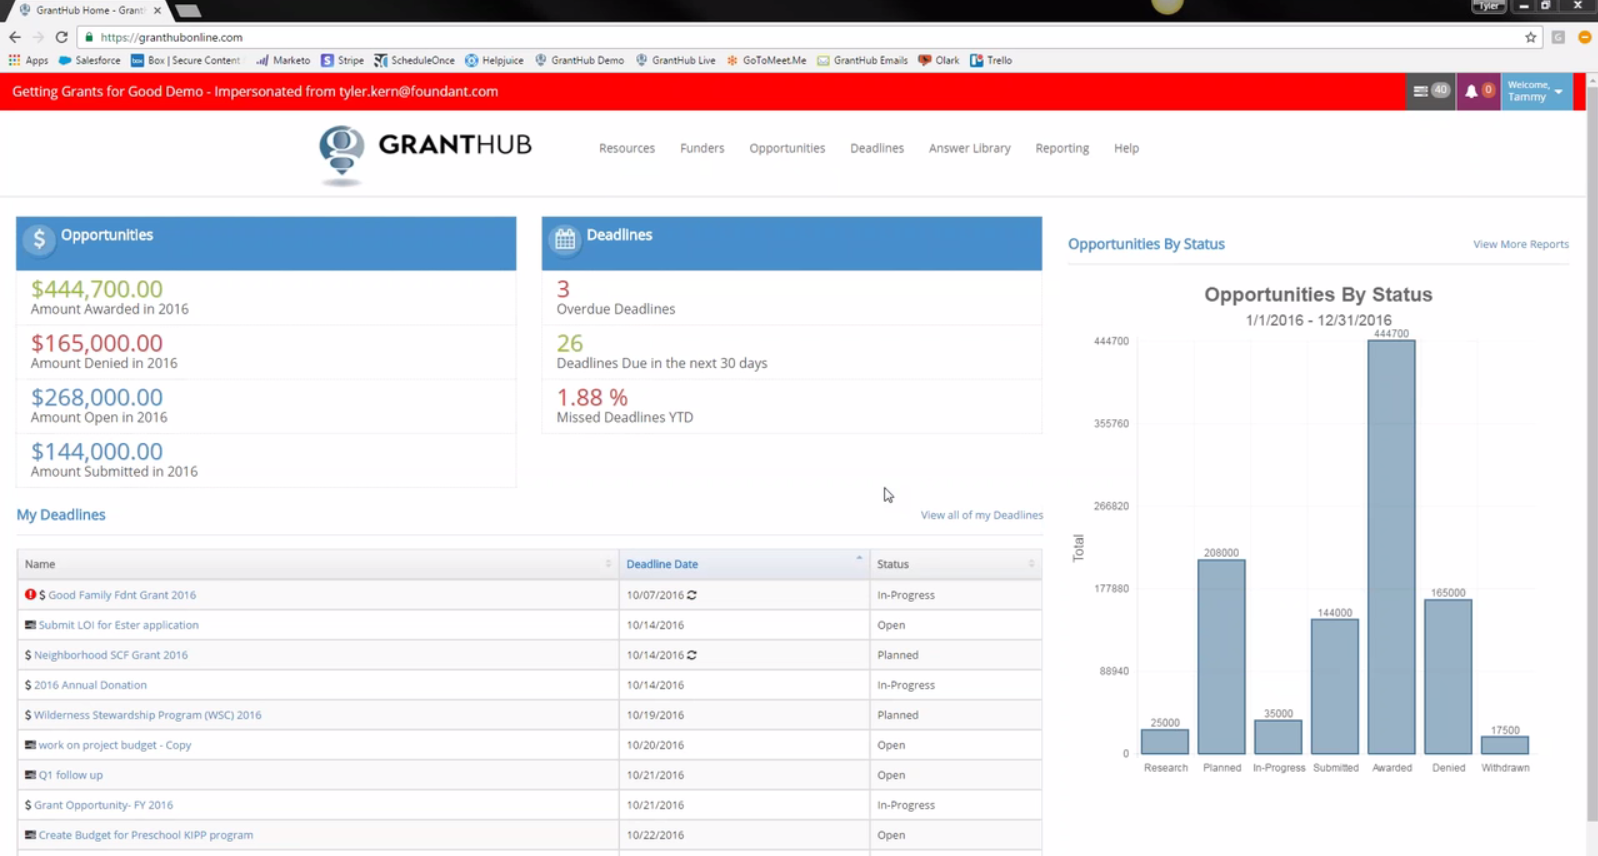Open the Welcome Tammy user dropdown
1598x856 pixels.
click(1535, 91)
